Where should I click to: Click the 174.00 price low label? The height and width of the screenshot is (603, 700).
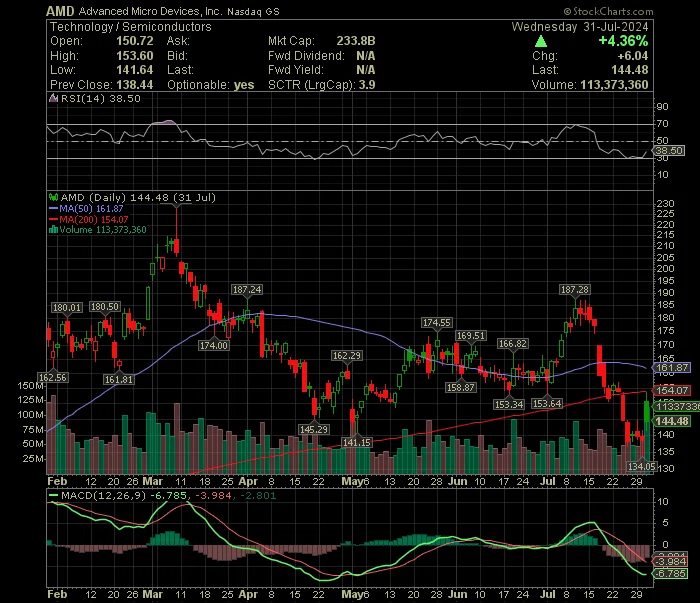214,345
